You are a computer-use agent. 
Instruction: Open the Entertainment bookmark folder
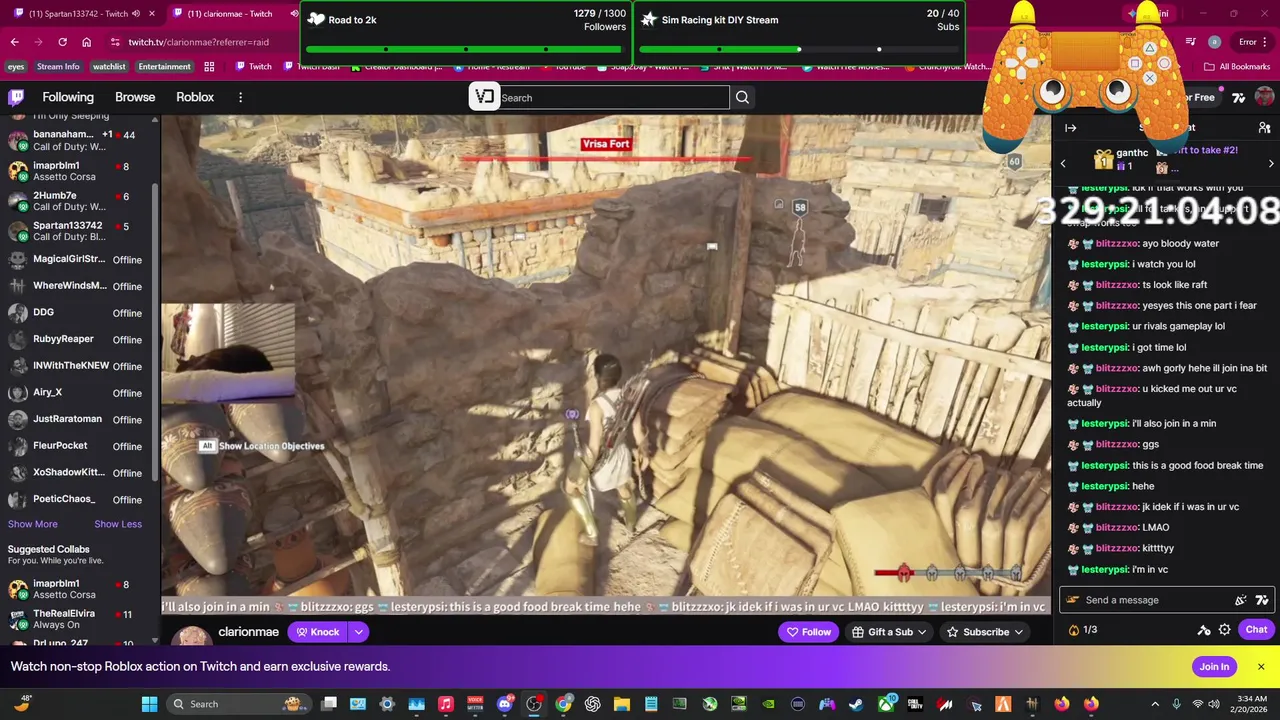tap(164, 67)
